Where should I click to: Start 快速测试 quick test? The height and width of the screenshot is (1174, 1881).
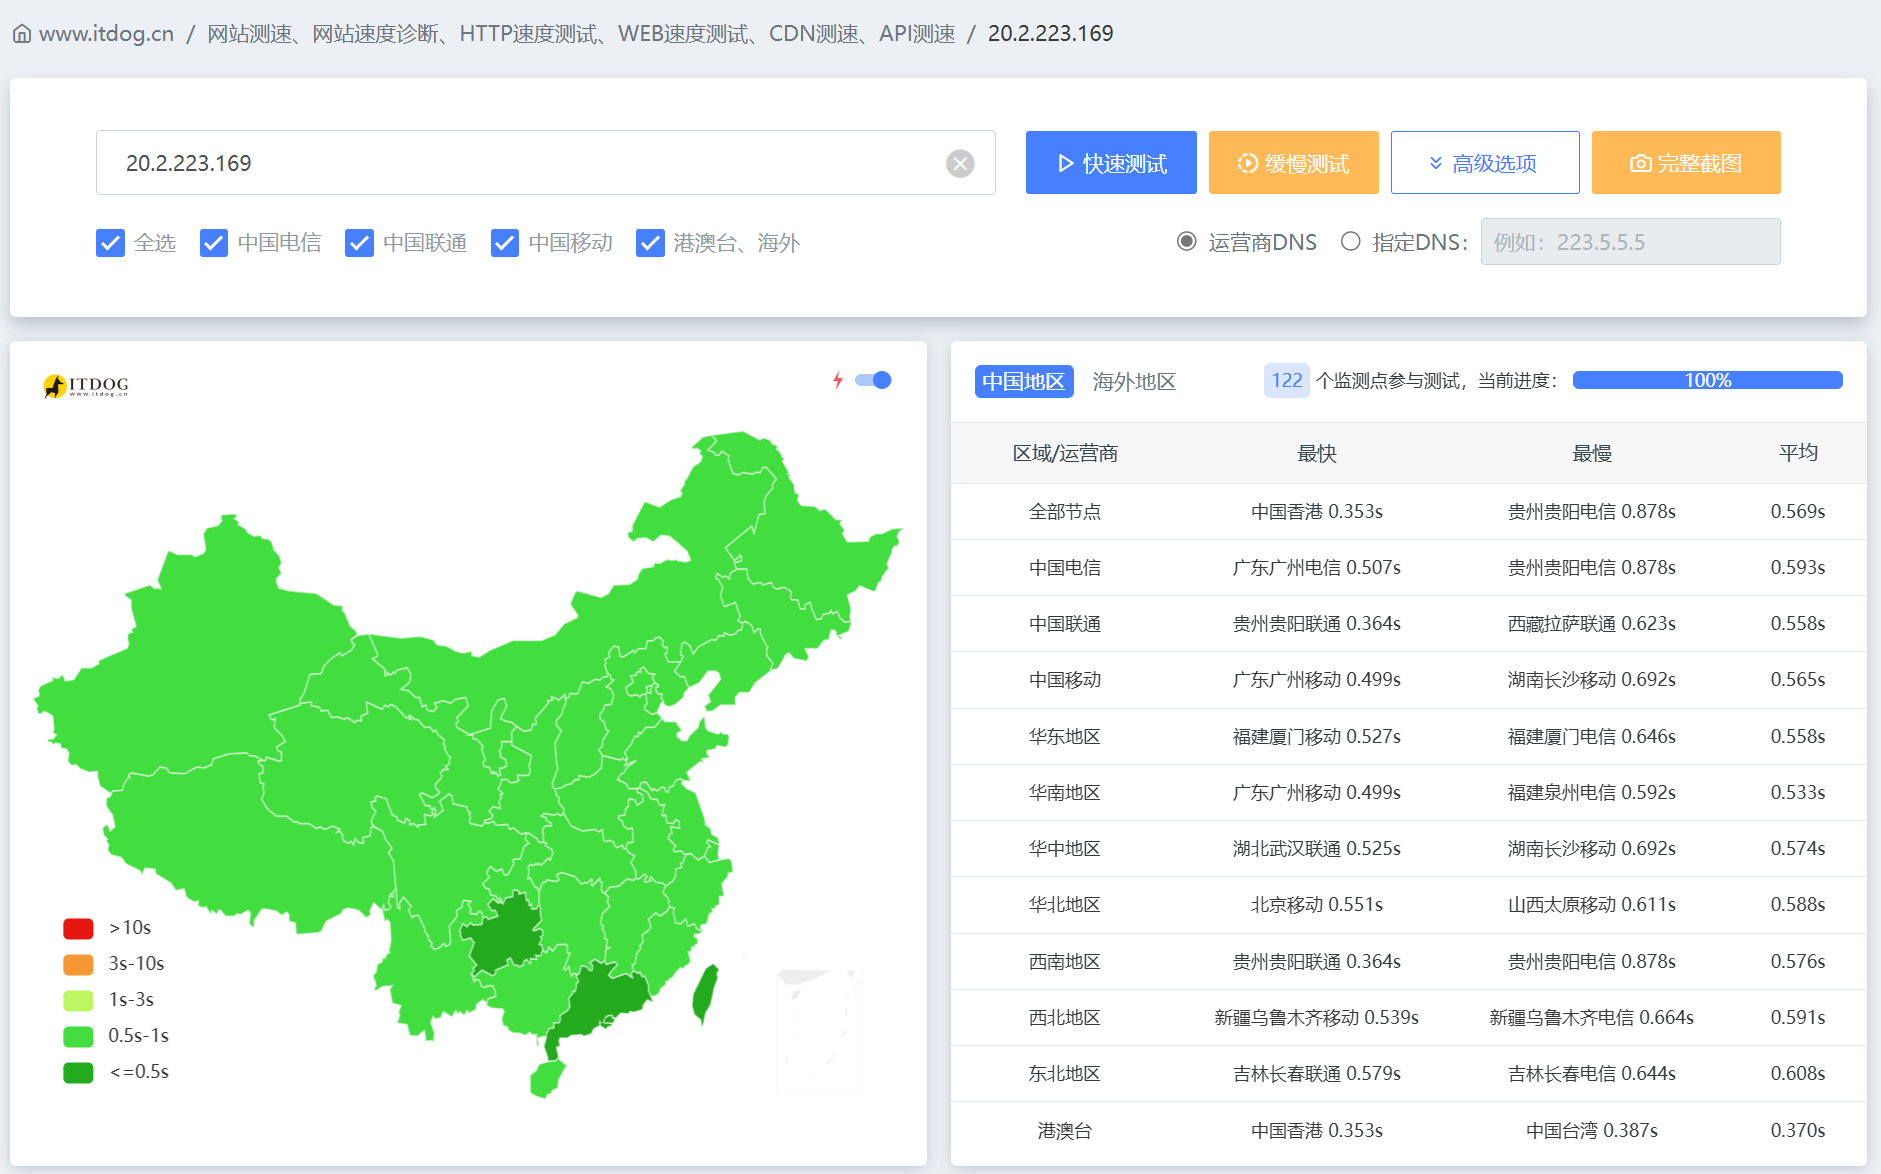pos(1111,163)
